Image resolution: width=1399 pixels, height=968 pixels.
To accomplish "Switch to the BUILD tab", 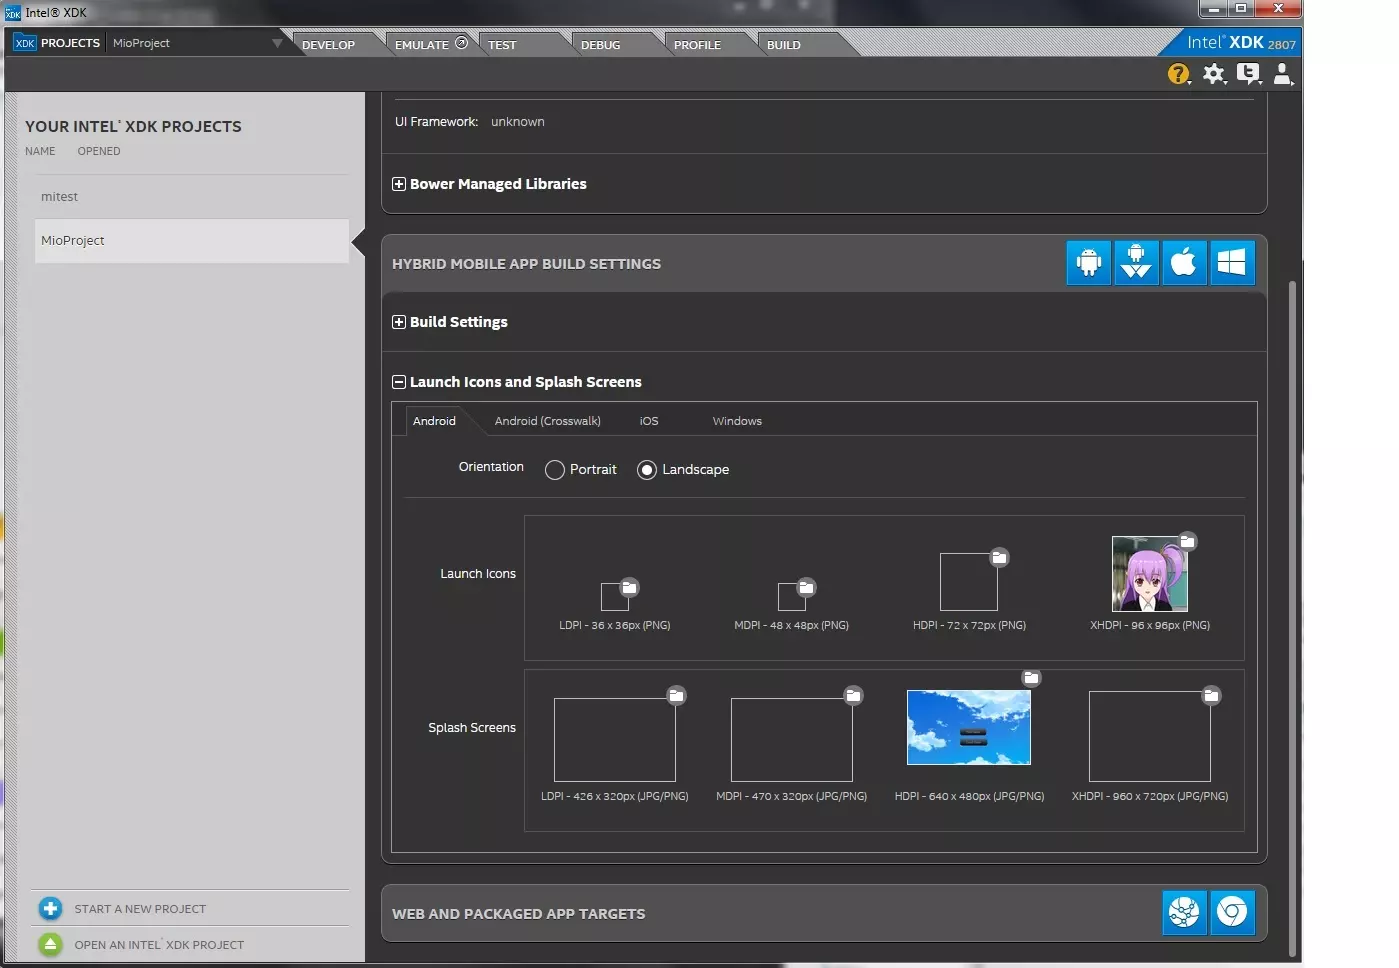I will point(783,45).
